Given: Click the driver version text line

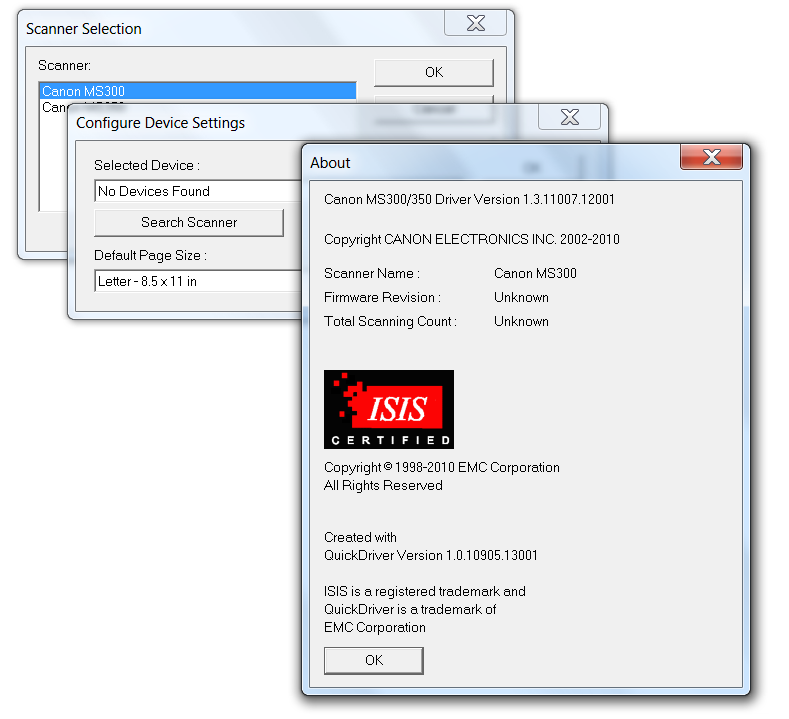Looking at the screenshot, I should point(469,199).
